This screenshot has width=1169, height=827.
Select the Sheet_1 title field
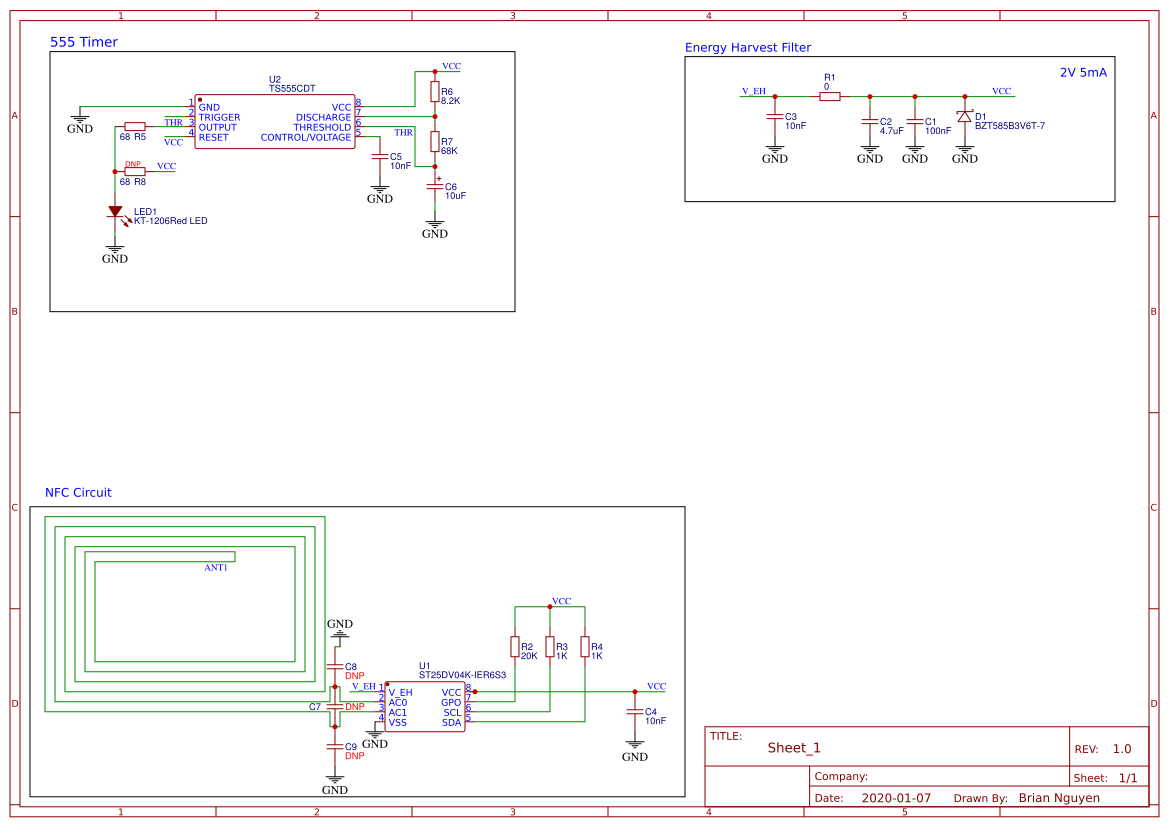[x=794, y=748]
